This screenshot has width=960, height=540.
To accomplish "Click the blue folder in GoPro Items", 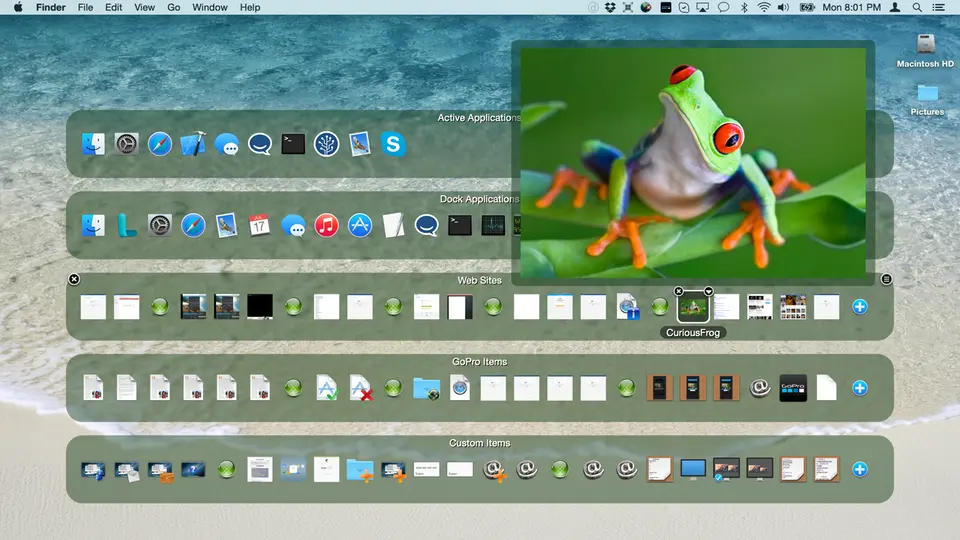I will pyautogui.click(x=426, y=388).
